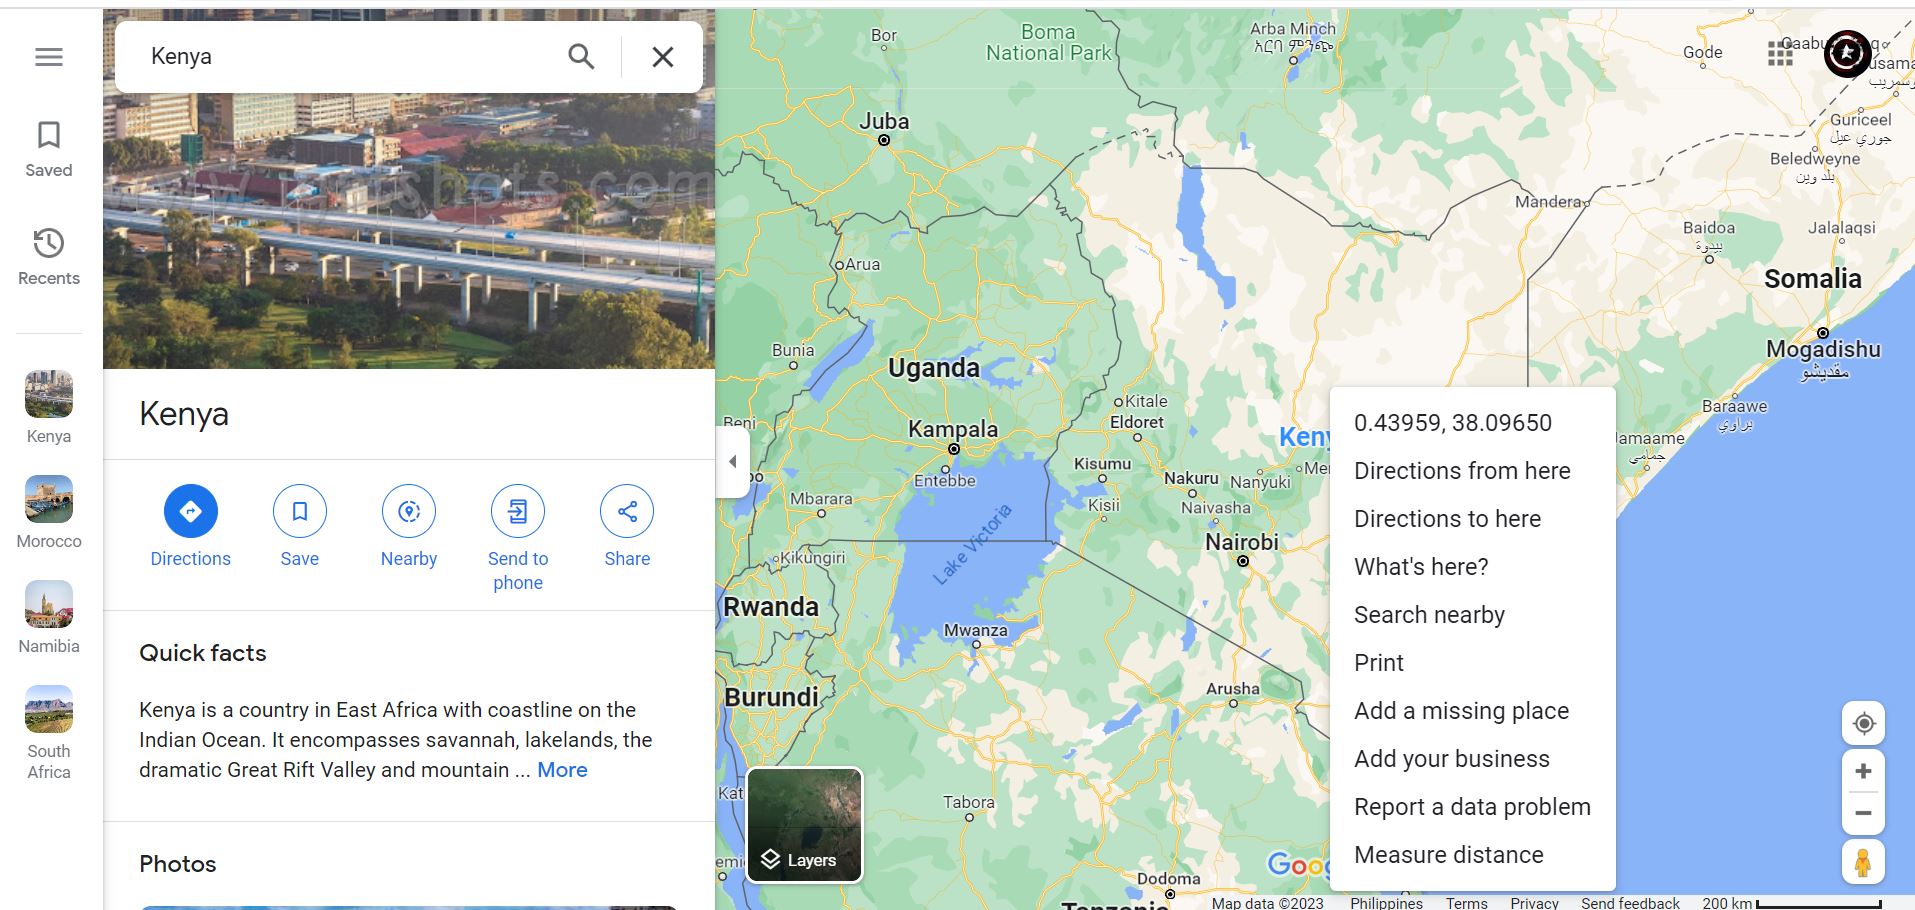The height and width of the screenshot is (910, 1915).
Task: Share the Kenya location
Action: (627, 527)
